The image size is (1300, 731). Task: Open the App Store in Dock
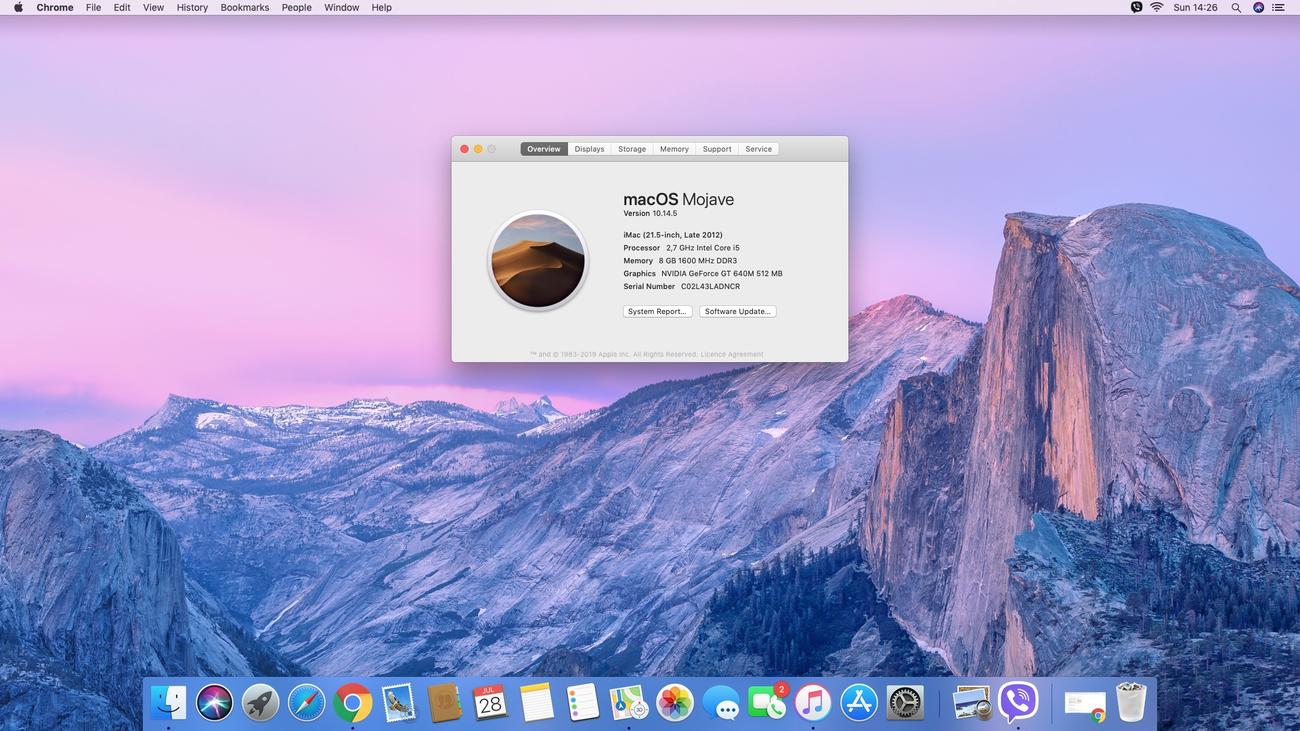(858, 703)
